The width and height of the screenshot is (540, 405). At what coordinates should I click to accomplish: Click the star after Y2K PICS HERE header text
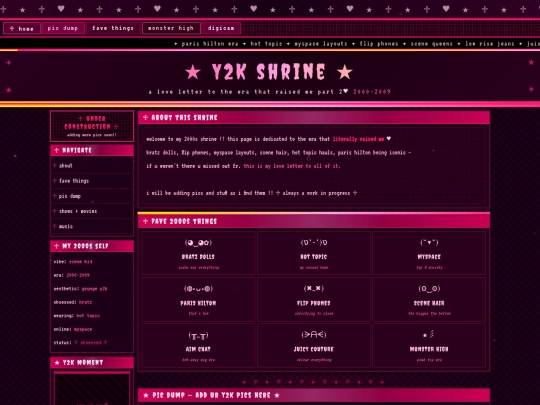click(x=277, y=395)
